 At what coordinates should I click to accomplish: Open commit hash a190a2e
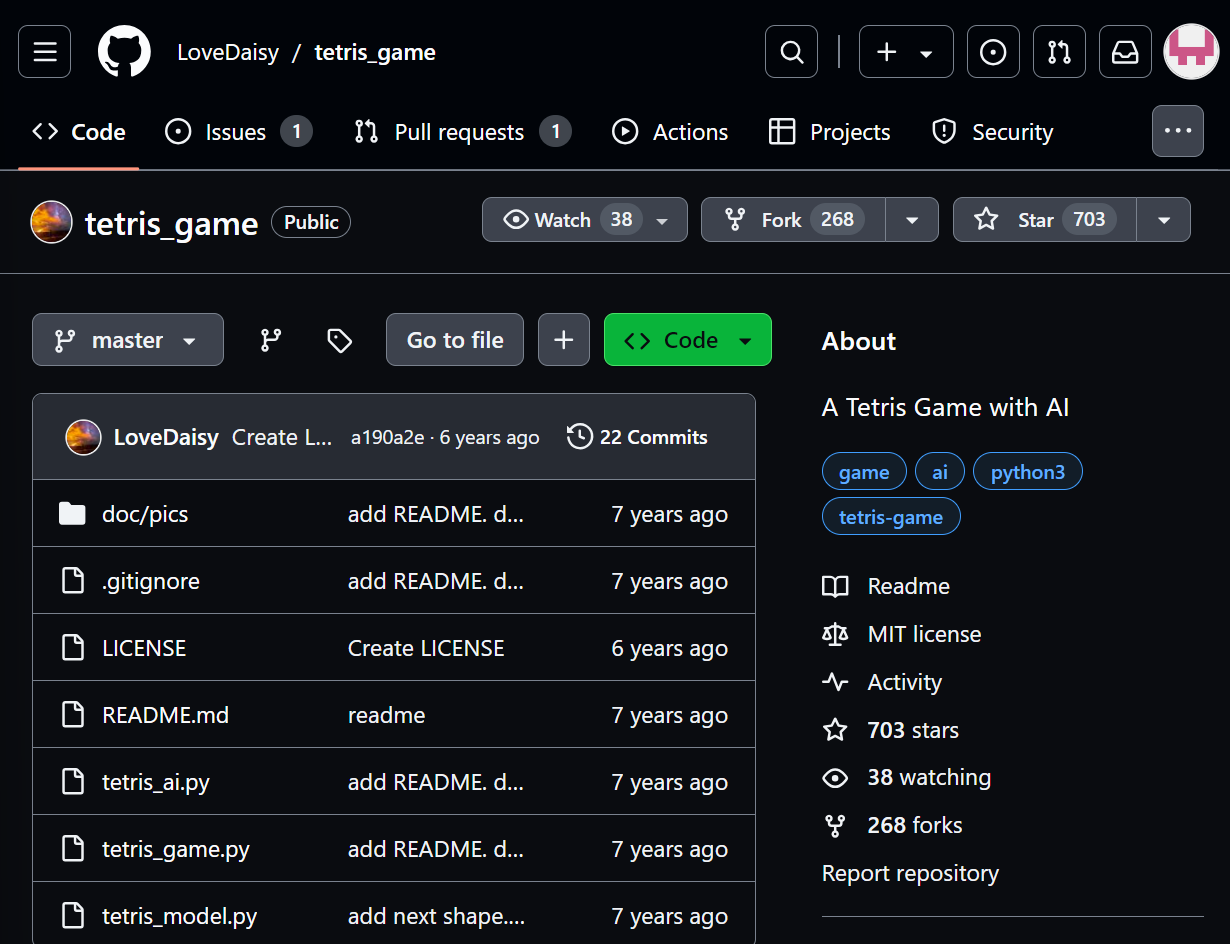coord(388,437)
